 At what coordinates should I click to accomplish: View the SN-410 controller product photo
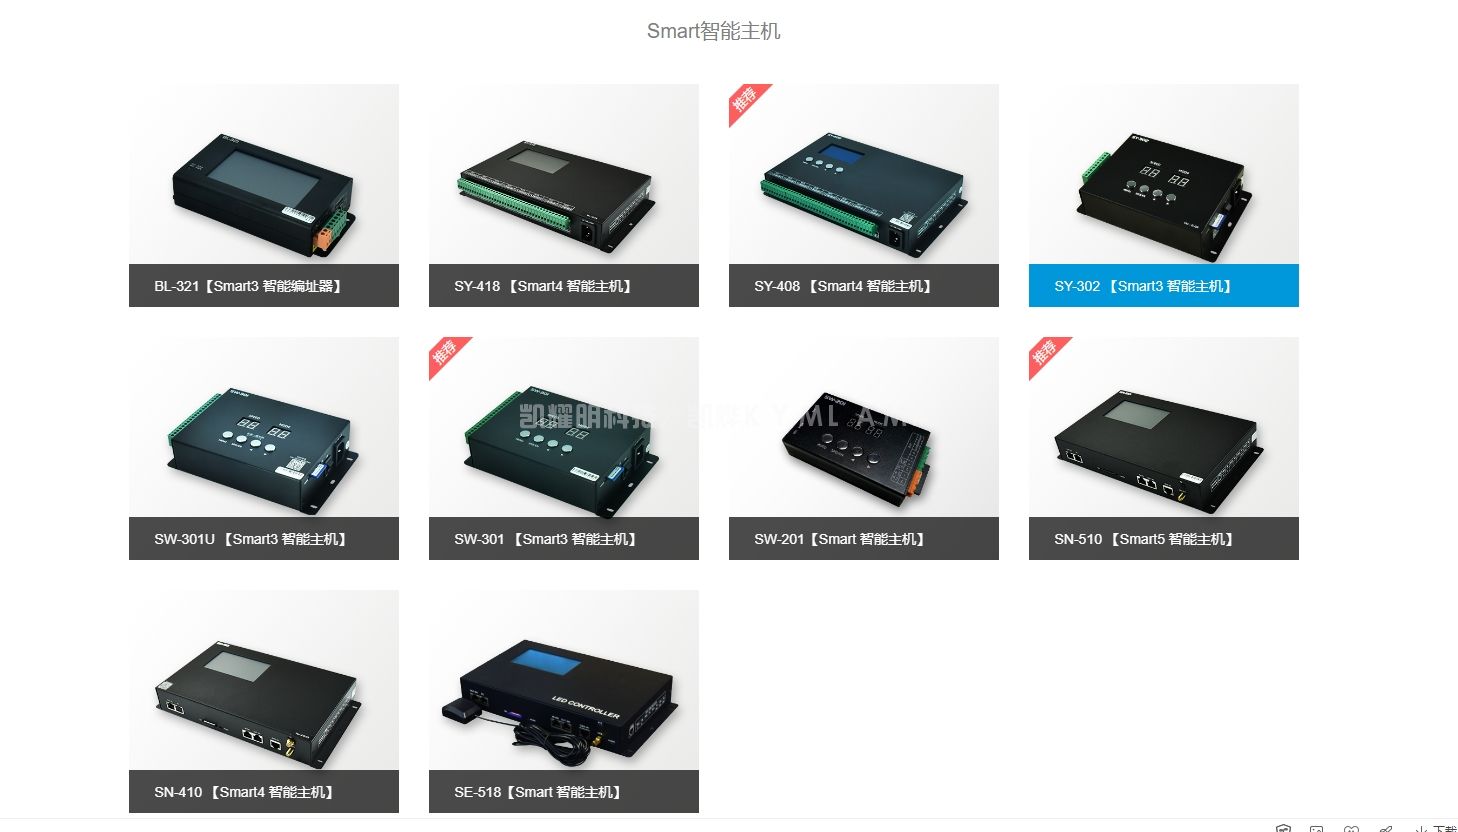tap(264, 680)
